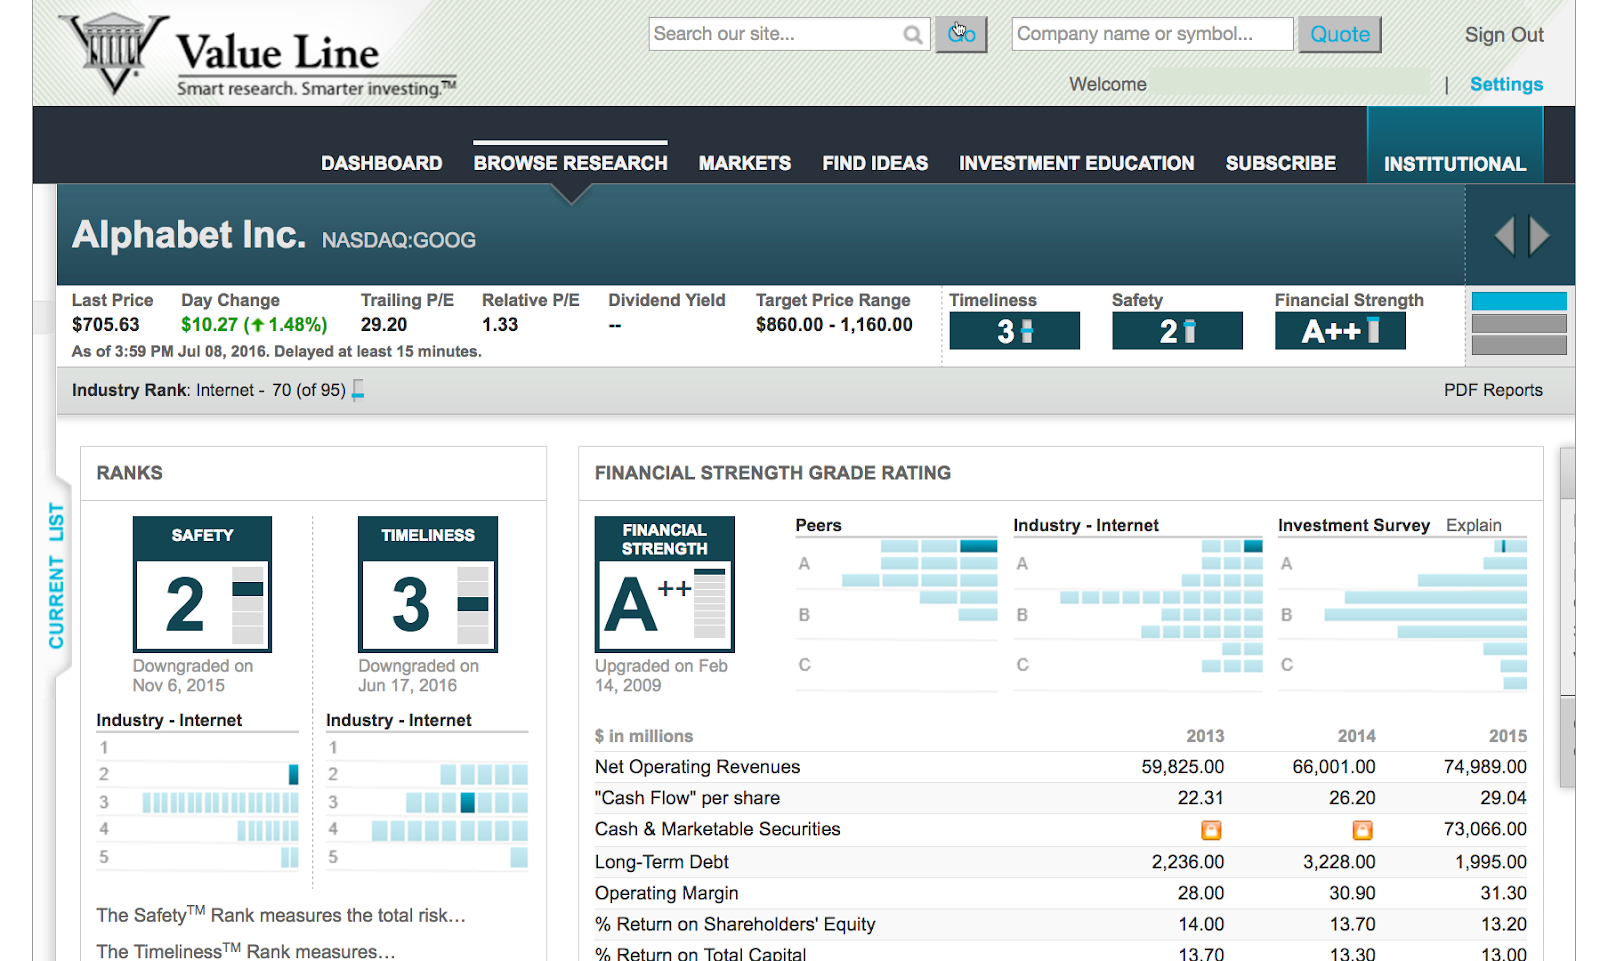This screenshot has height=961, width=1600.
Task: Click FINANCIAL STRENGTH GRADE RATING heading
Action: click(x=773, y=473)
